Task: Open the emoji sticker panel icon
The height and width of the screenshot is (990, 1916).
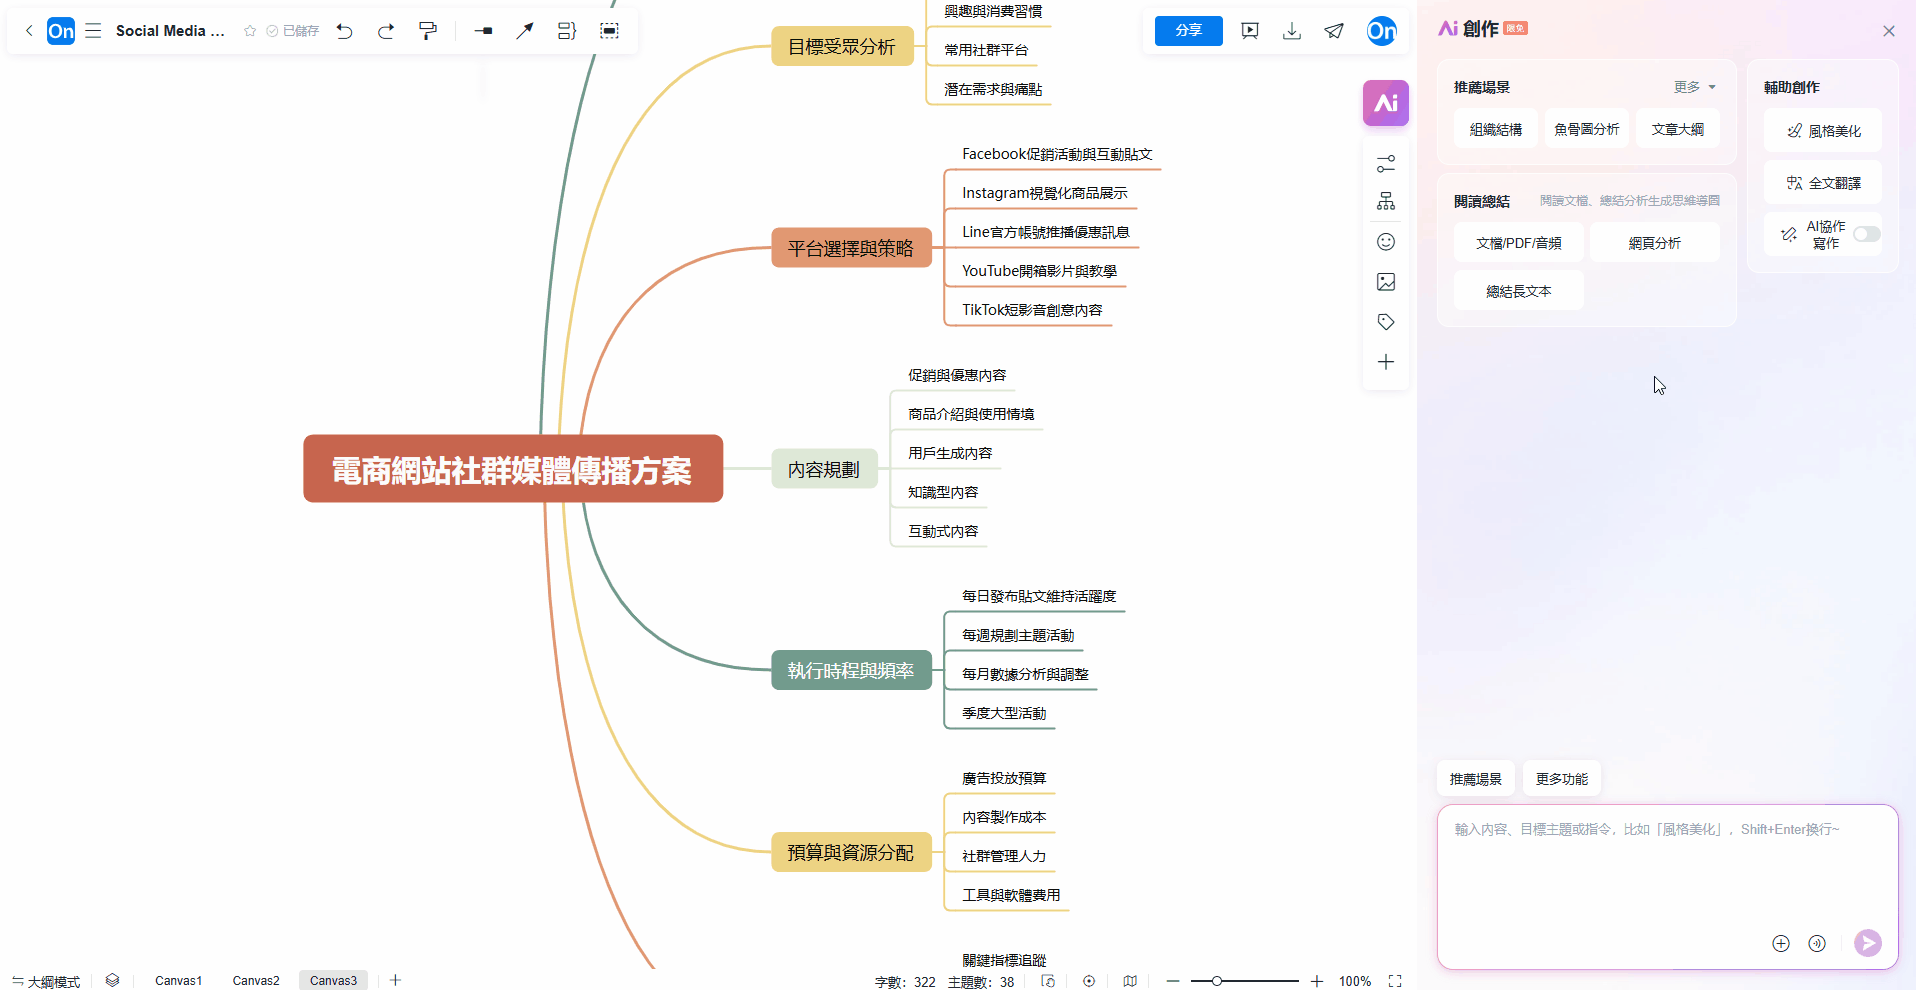Action: [x=1385, y=242]
